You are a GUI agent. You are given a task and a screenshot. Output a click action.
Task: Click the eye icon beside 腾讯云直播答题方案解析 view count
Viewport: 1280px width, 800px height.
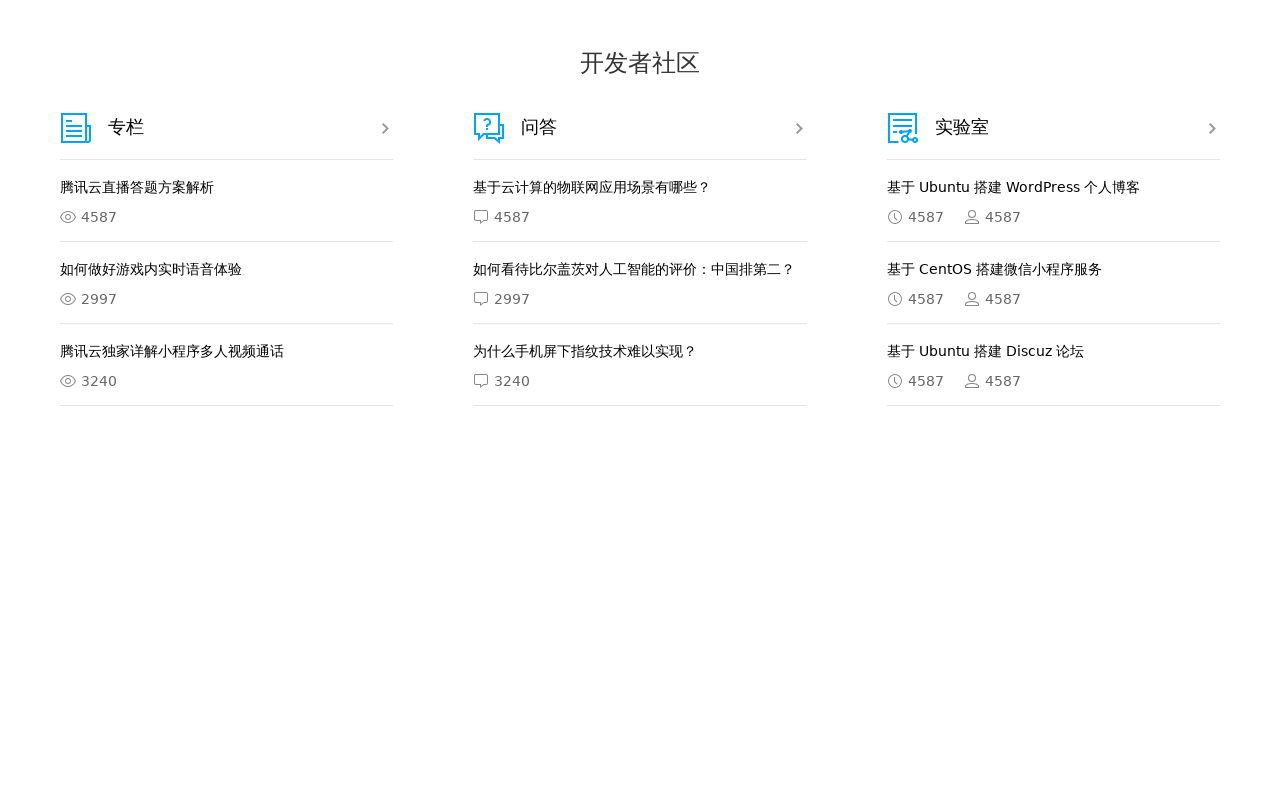coord(66,215)
